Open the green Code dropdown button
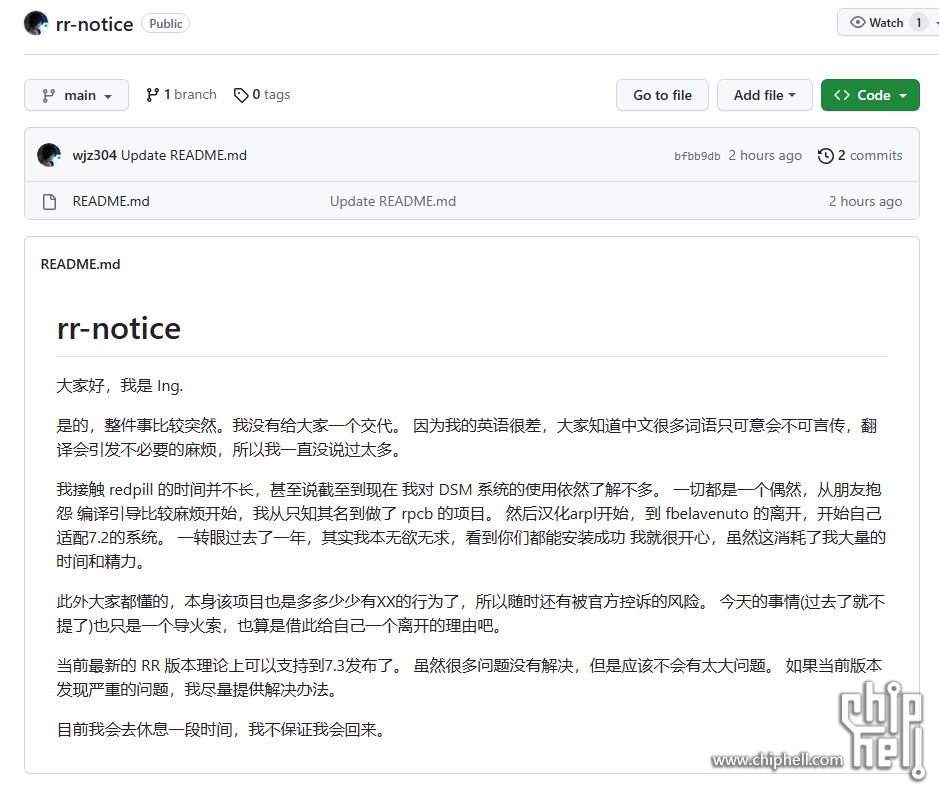Viewport: 939px width, 795px height. point(870,95)
